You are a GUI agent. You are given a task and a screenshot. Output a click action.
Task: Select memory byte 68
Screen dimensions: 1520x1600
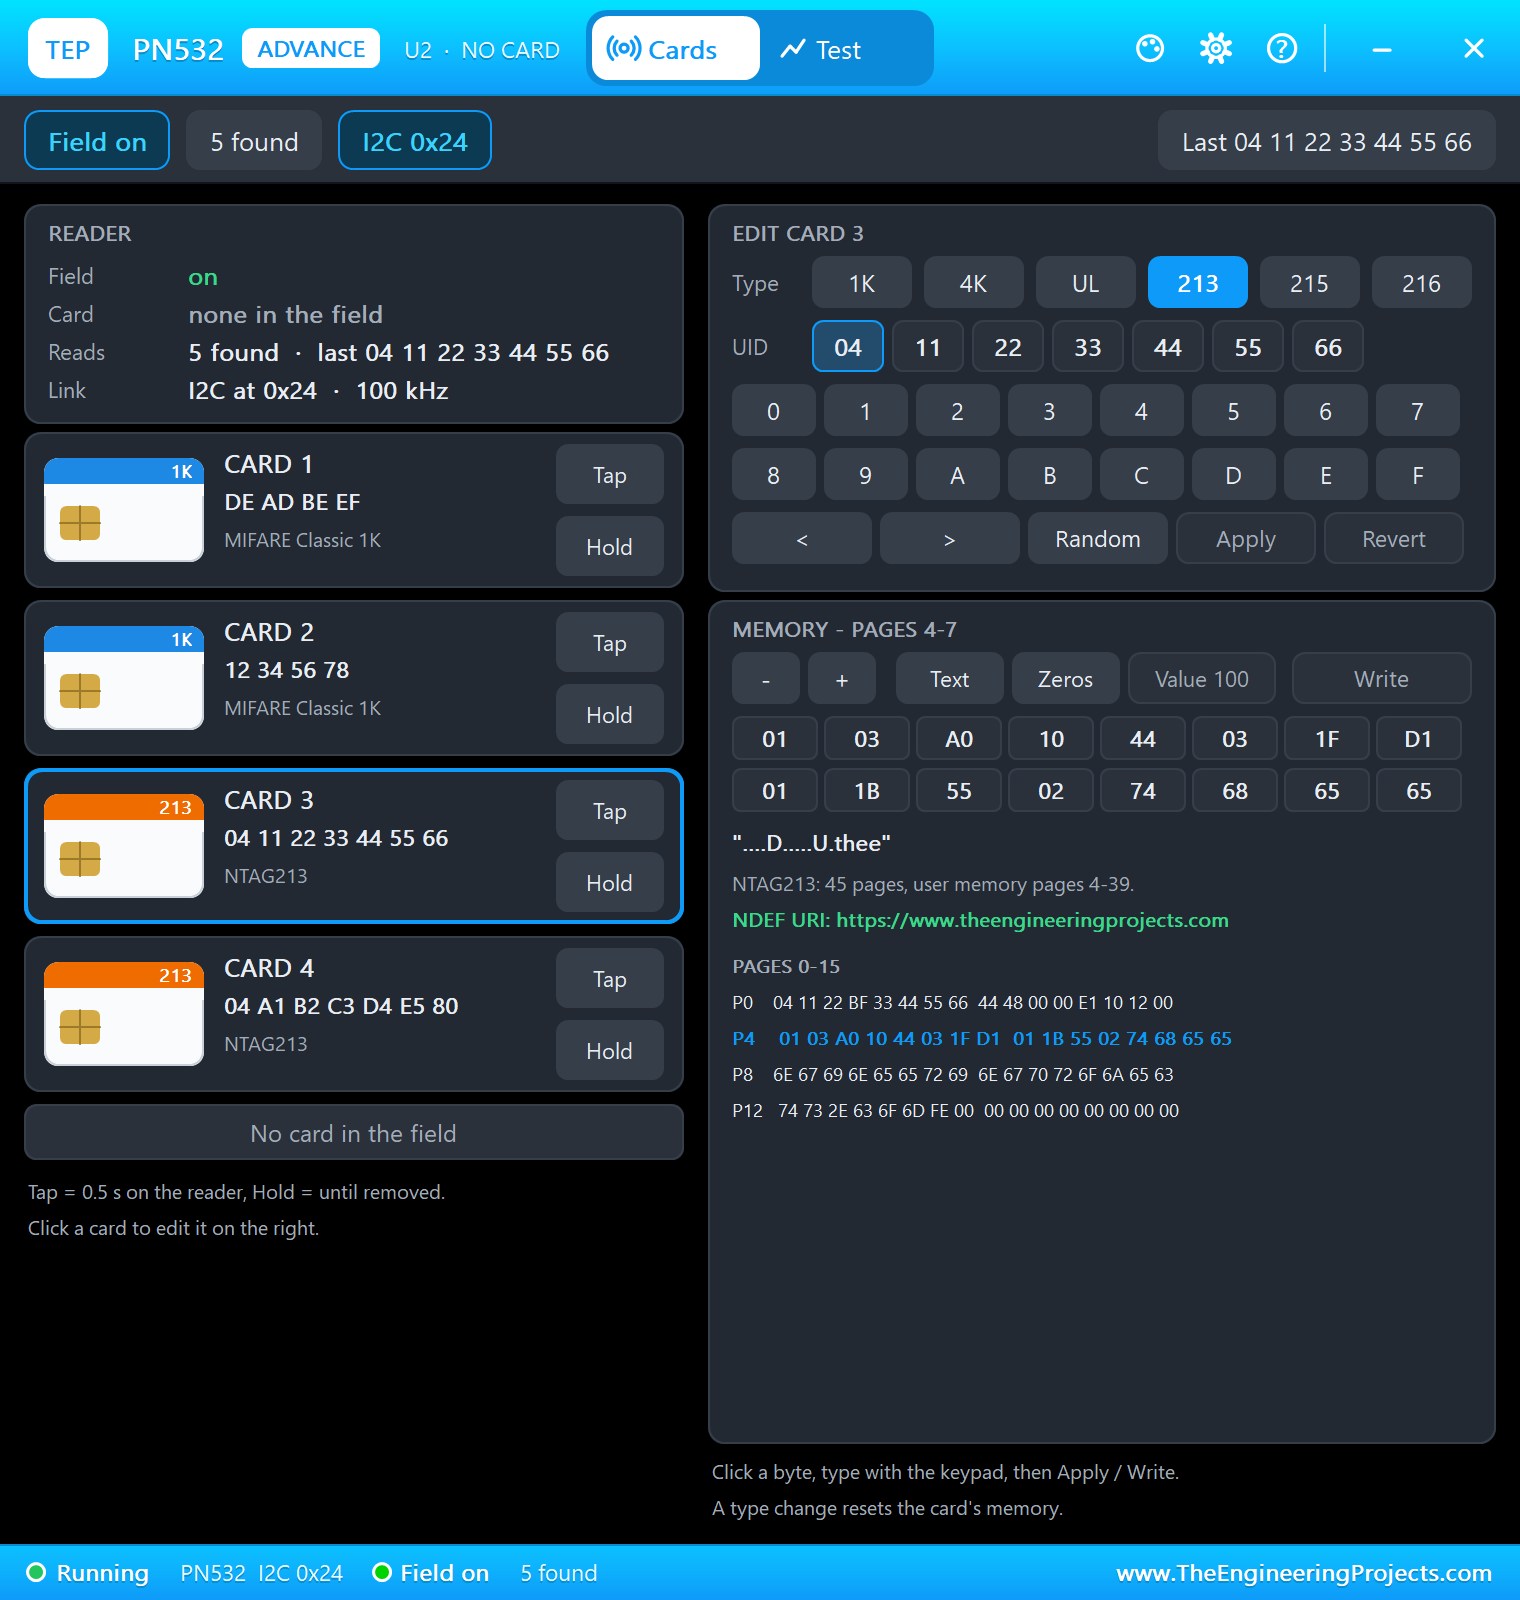point(1235,790)
